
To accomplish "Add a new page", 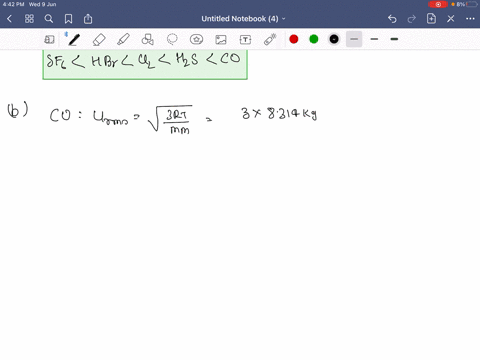I will [x=431, y=19].
